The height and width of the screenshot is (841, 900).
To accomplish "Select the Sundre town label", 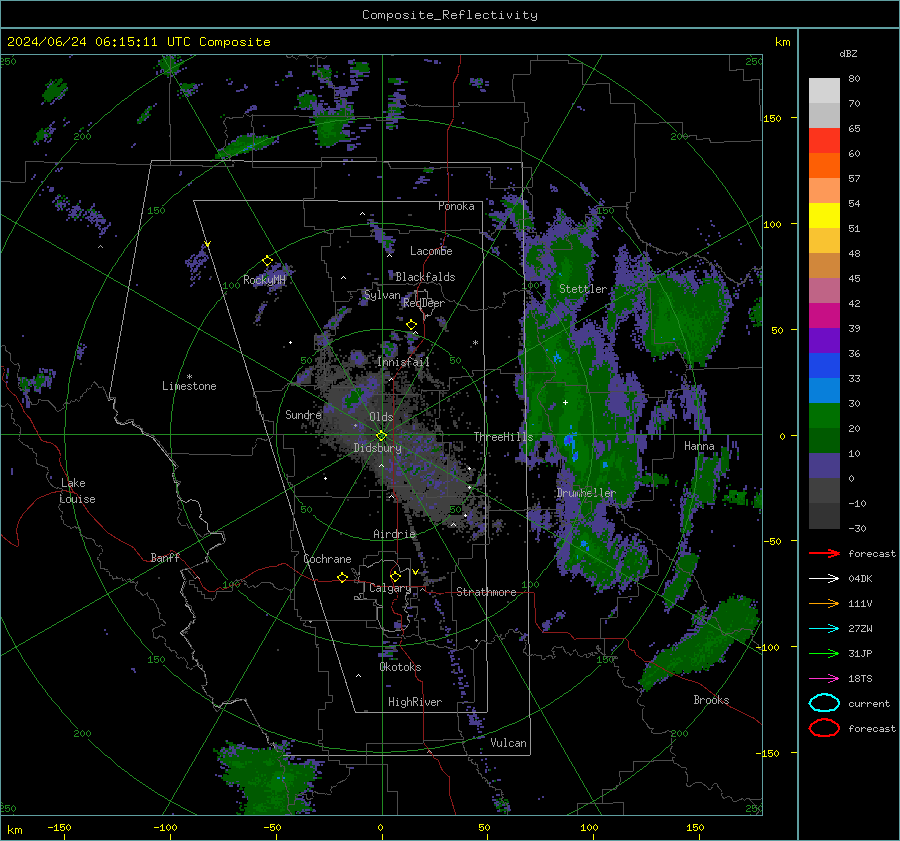I will click(x=303, y=414).
